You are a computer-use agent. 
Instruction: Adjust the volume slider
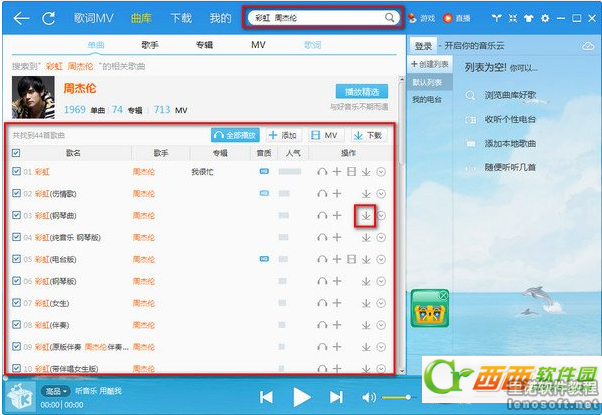pyautogui.click(x=397, y=397)
